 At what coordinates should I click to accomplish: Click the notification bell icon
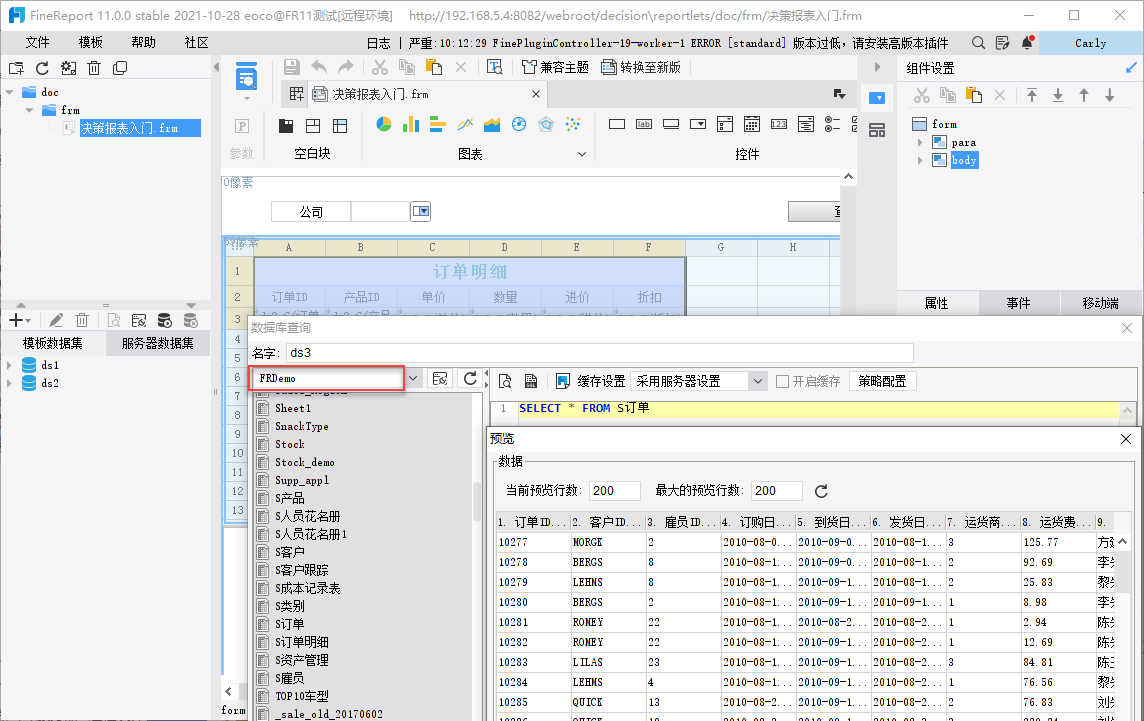1025,43
